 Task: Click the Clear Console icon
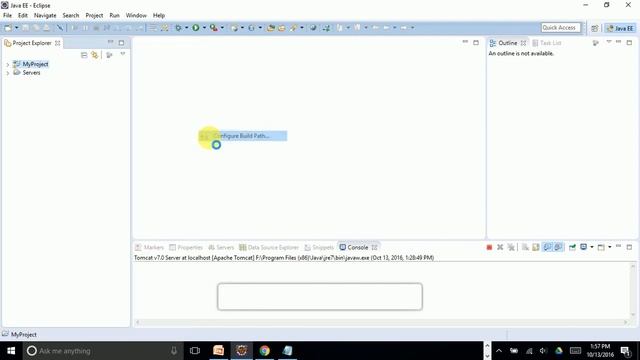[x=525, y=247]
